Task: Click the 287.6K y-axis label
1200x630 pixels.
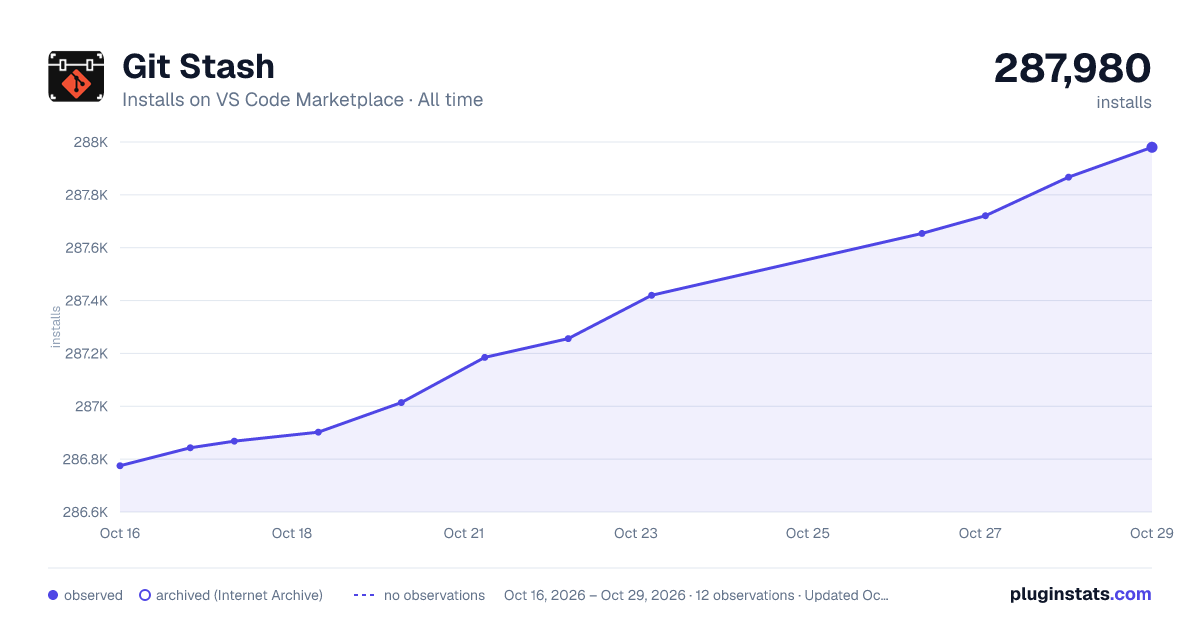Action: tap(86, 248)
